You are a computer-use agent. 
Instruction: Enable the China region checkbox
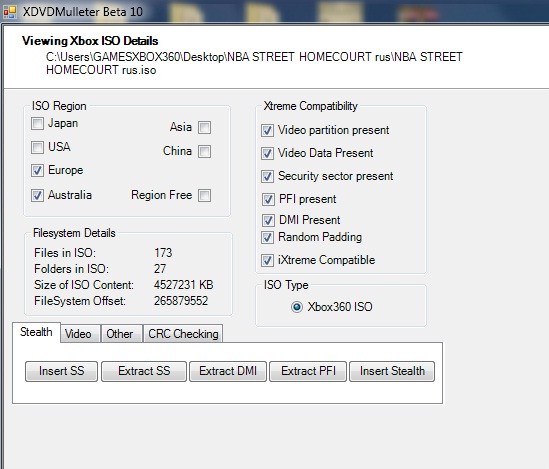pos(204,152)
